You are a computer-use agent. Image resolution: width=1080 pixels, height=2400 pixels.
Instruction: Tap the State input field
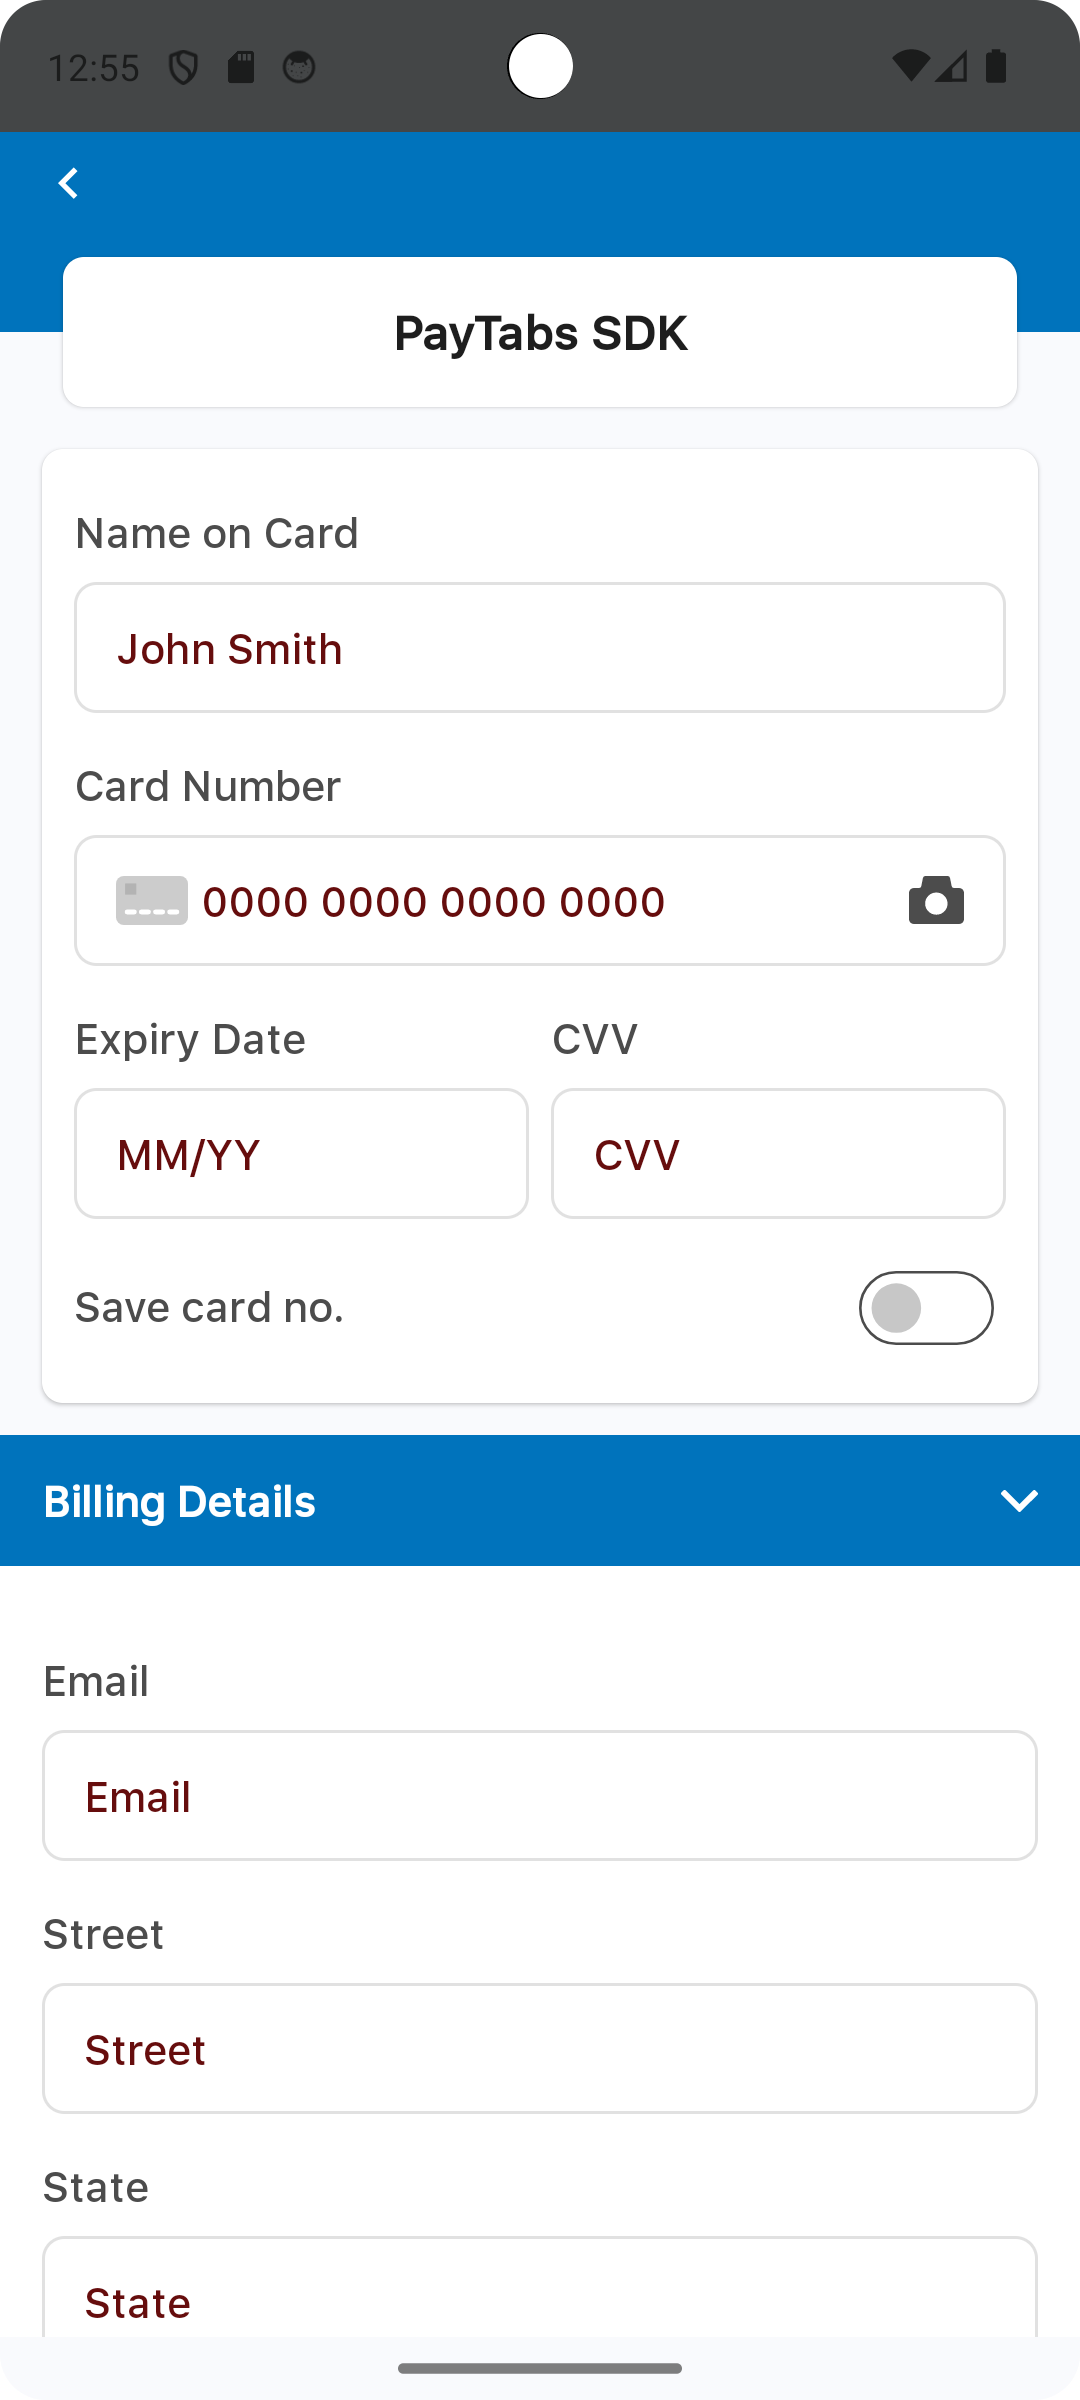tap(540, 2295)
